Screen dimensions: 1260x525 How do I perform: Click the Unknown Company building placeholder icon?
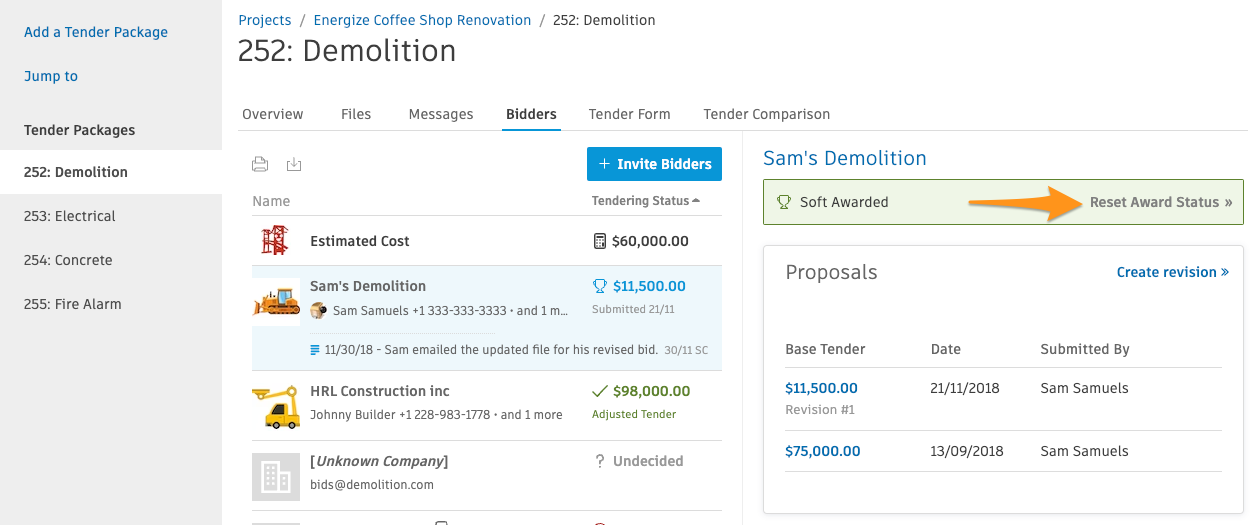276,476
